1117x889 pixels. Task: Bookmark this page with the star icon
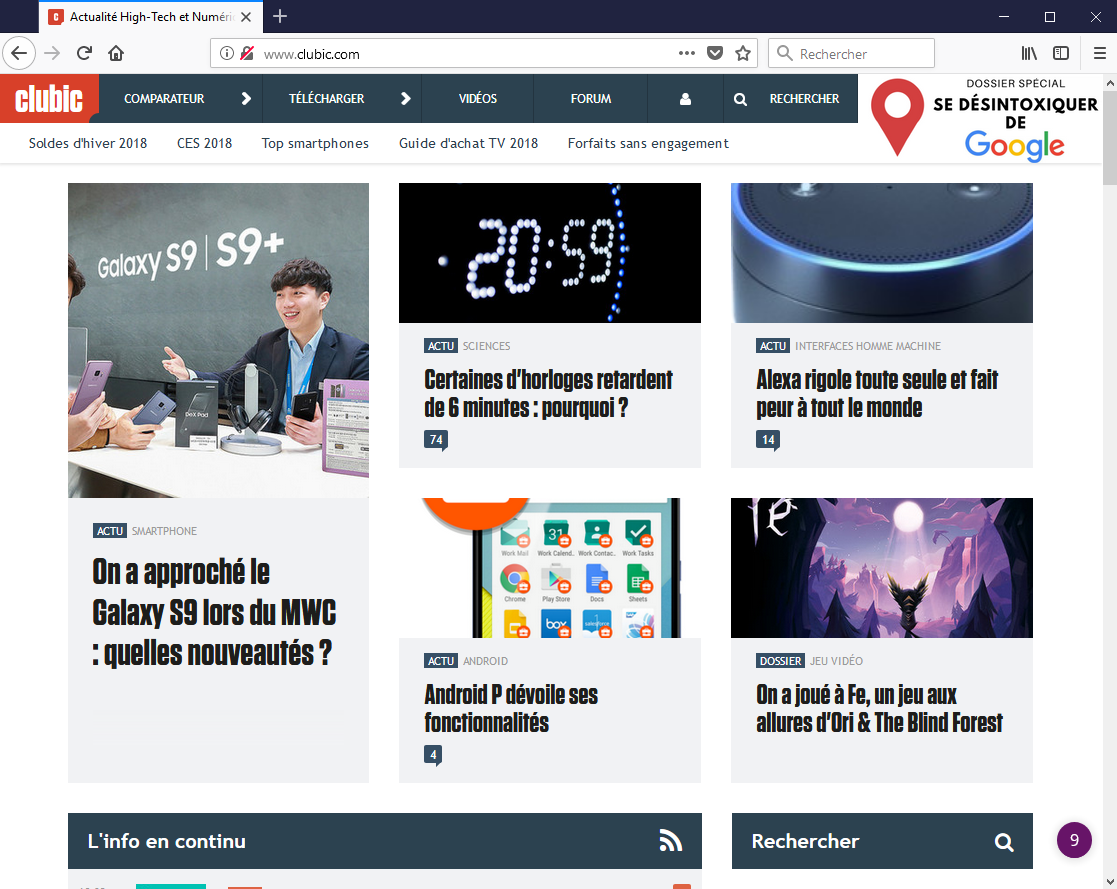click(x=743, y=54)
